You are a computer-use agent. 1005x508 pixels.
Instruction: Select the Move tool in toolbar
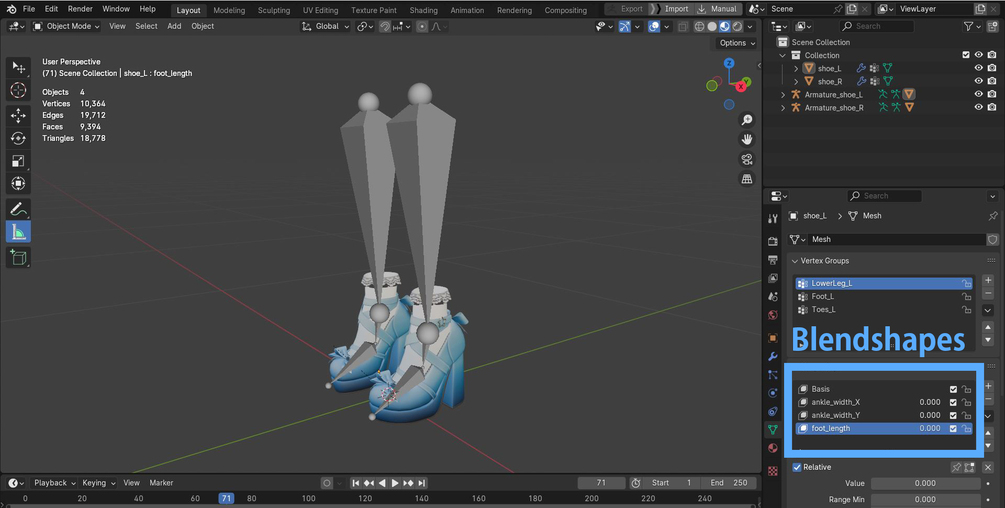(18, 115)
